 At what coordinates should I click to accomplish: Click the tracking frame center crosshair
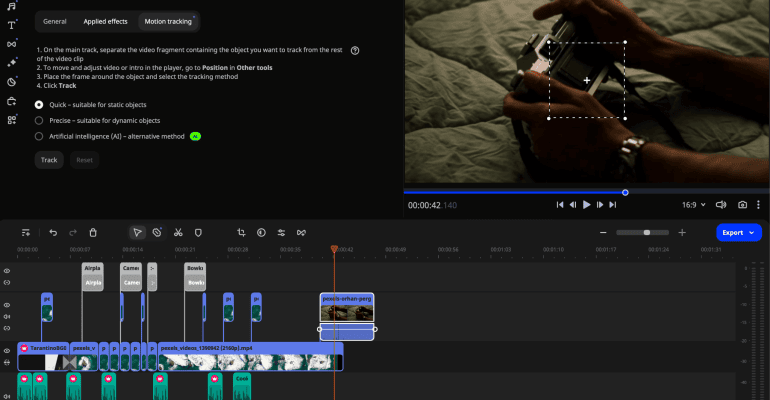point(586,80)
